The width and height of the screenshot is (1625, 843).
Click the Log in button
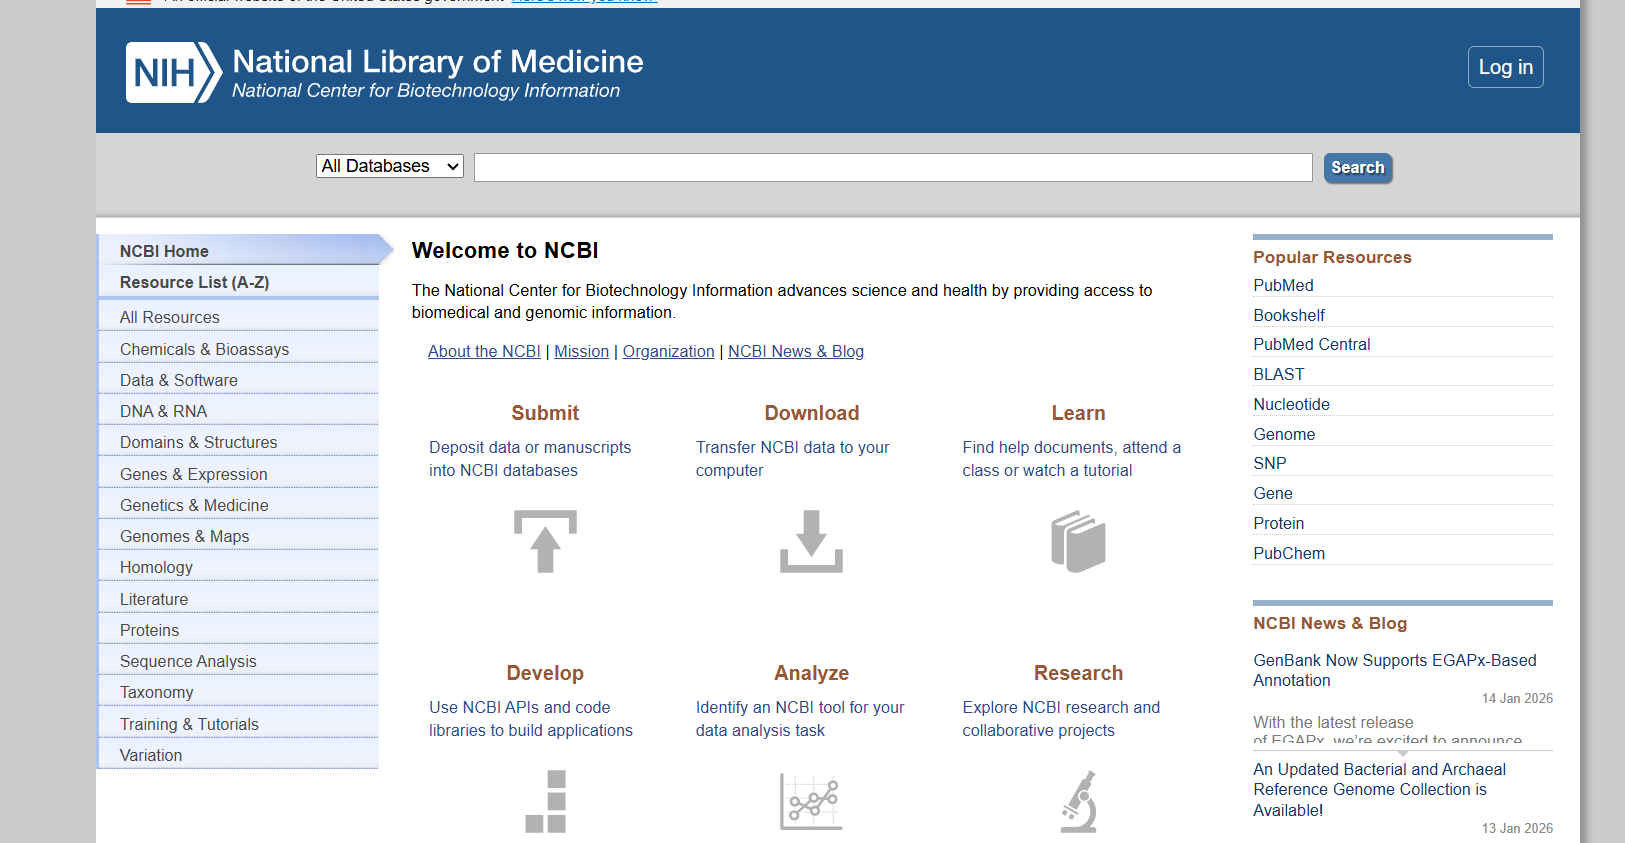point(1505,66)
